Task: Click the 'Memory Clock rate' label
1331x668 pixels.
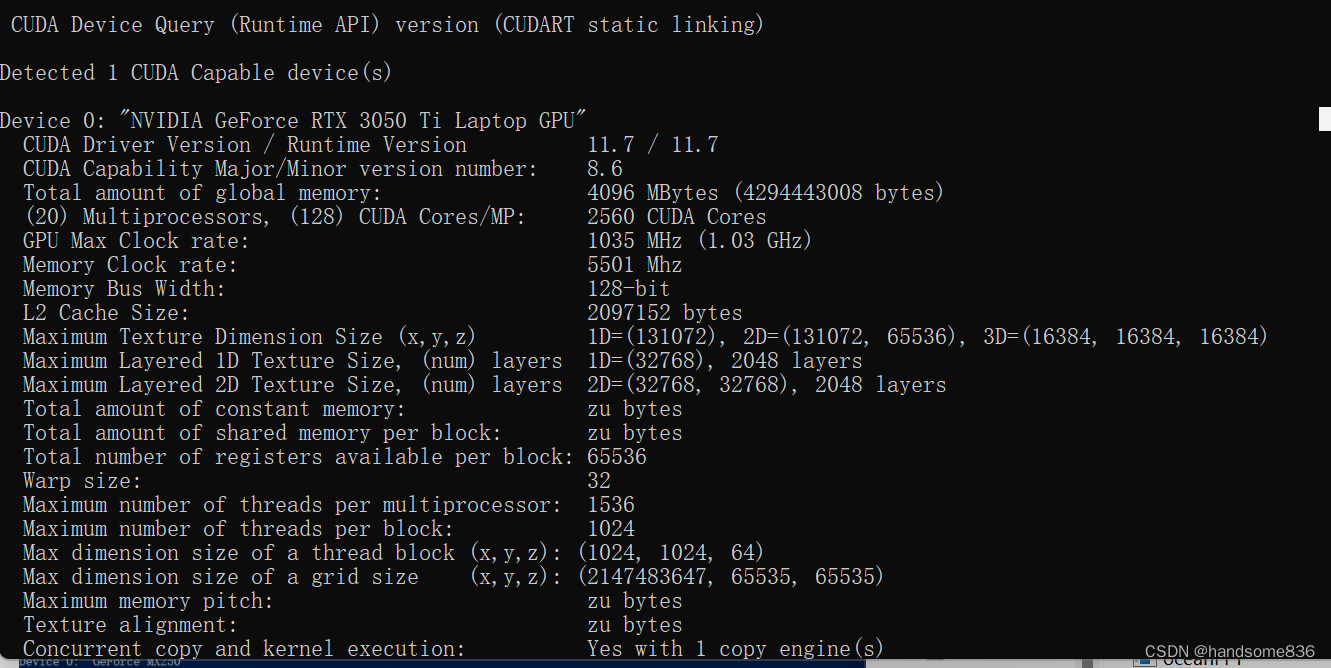Action: (x=131, y=265)
